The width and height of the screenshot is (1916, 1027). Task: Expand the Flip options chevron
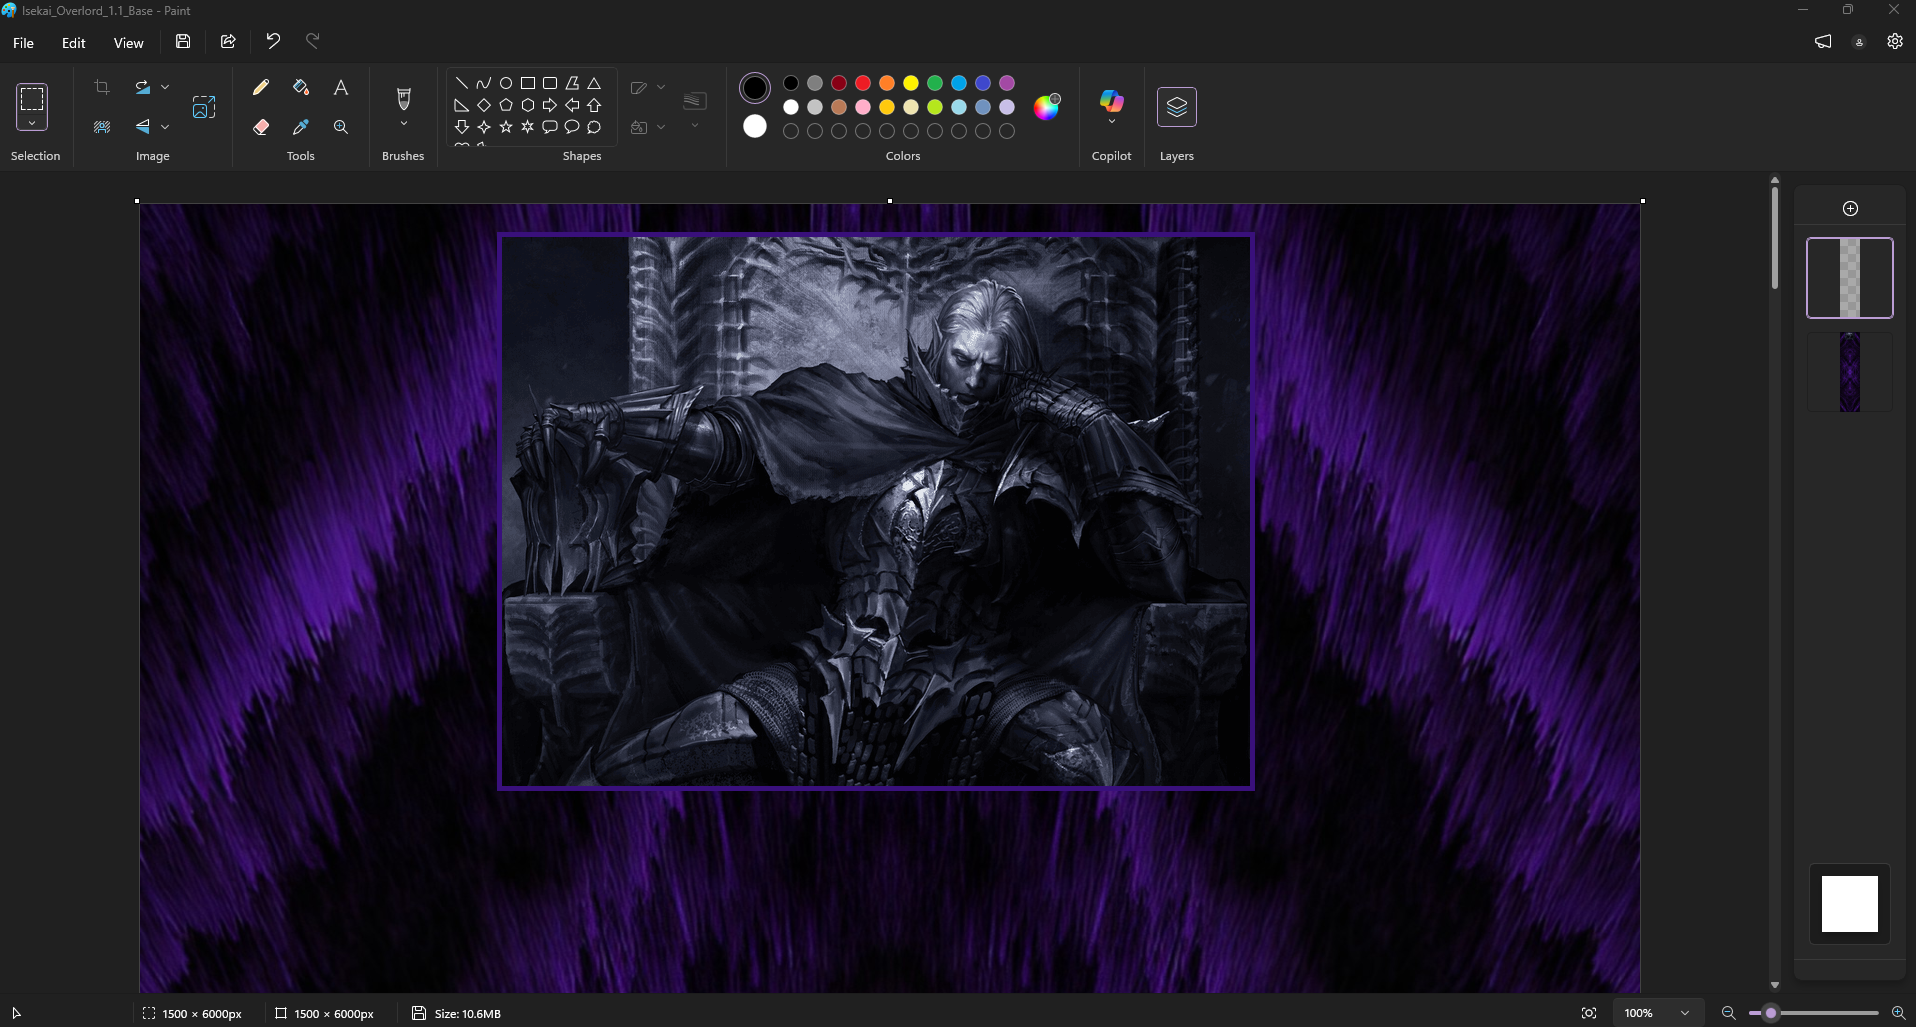[x=165, y=127]
